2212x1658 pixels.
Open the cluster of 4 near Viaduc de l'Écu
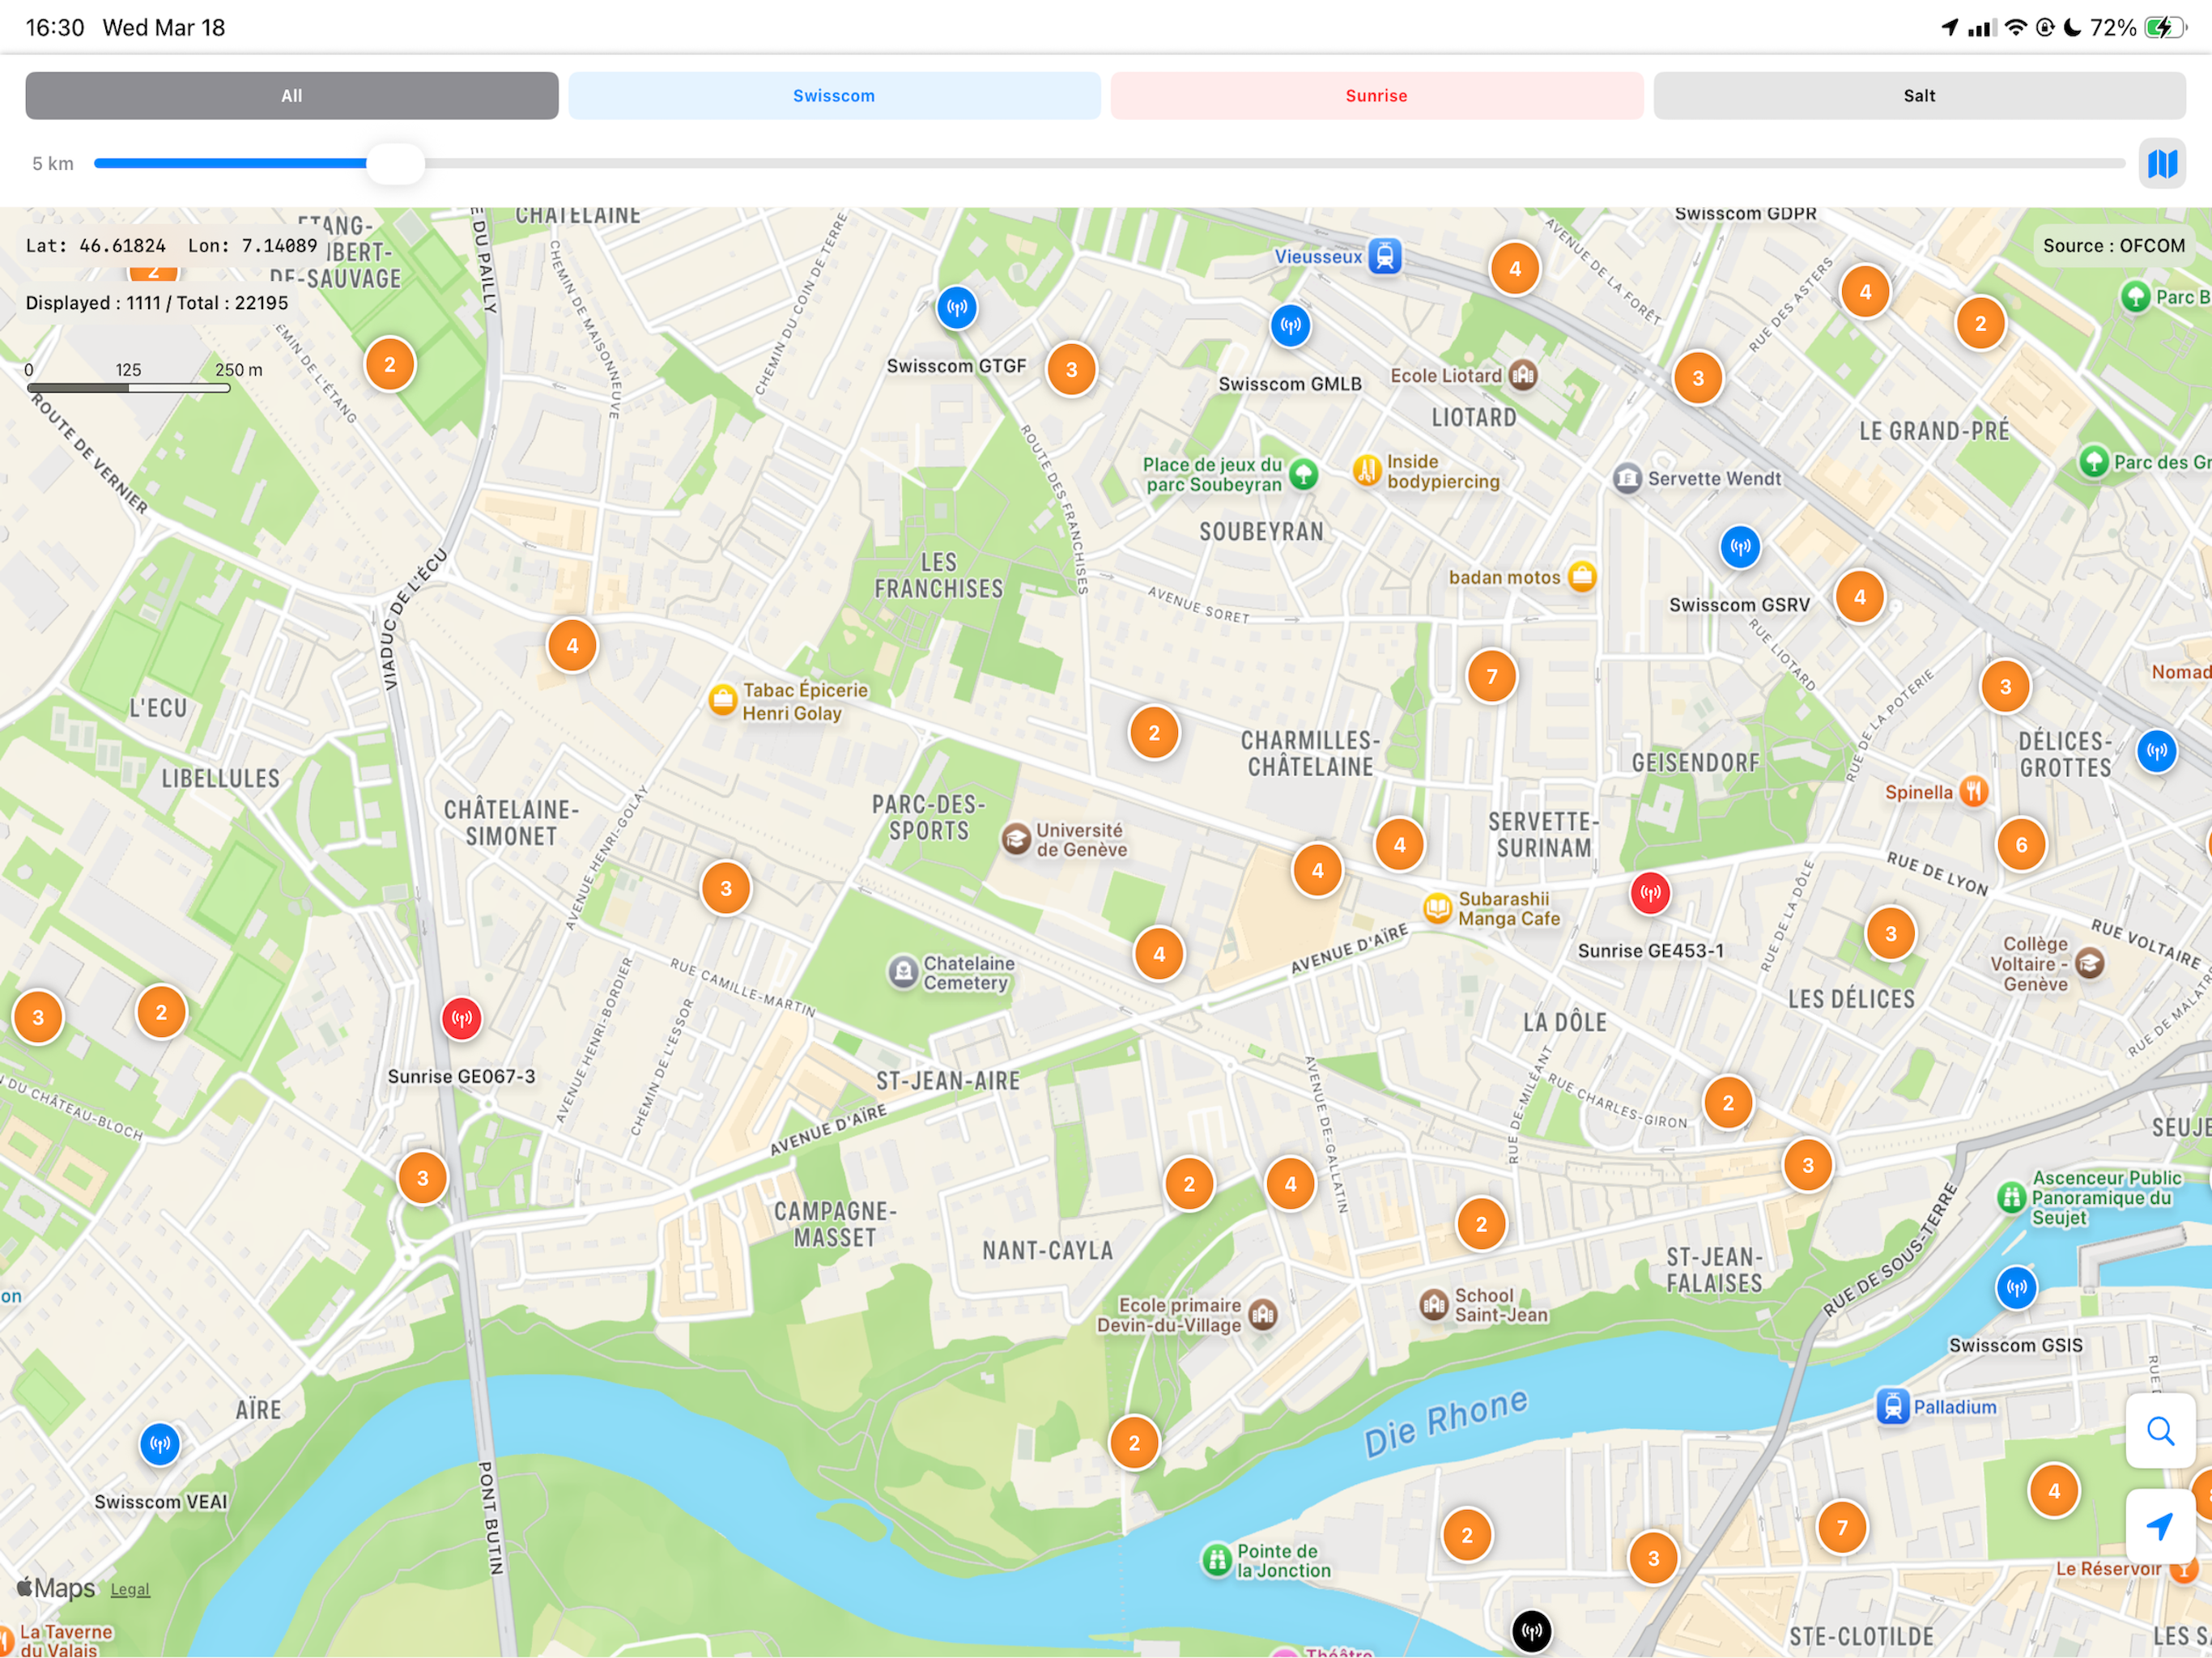point(572,646)
